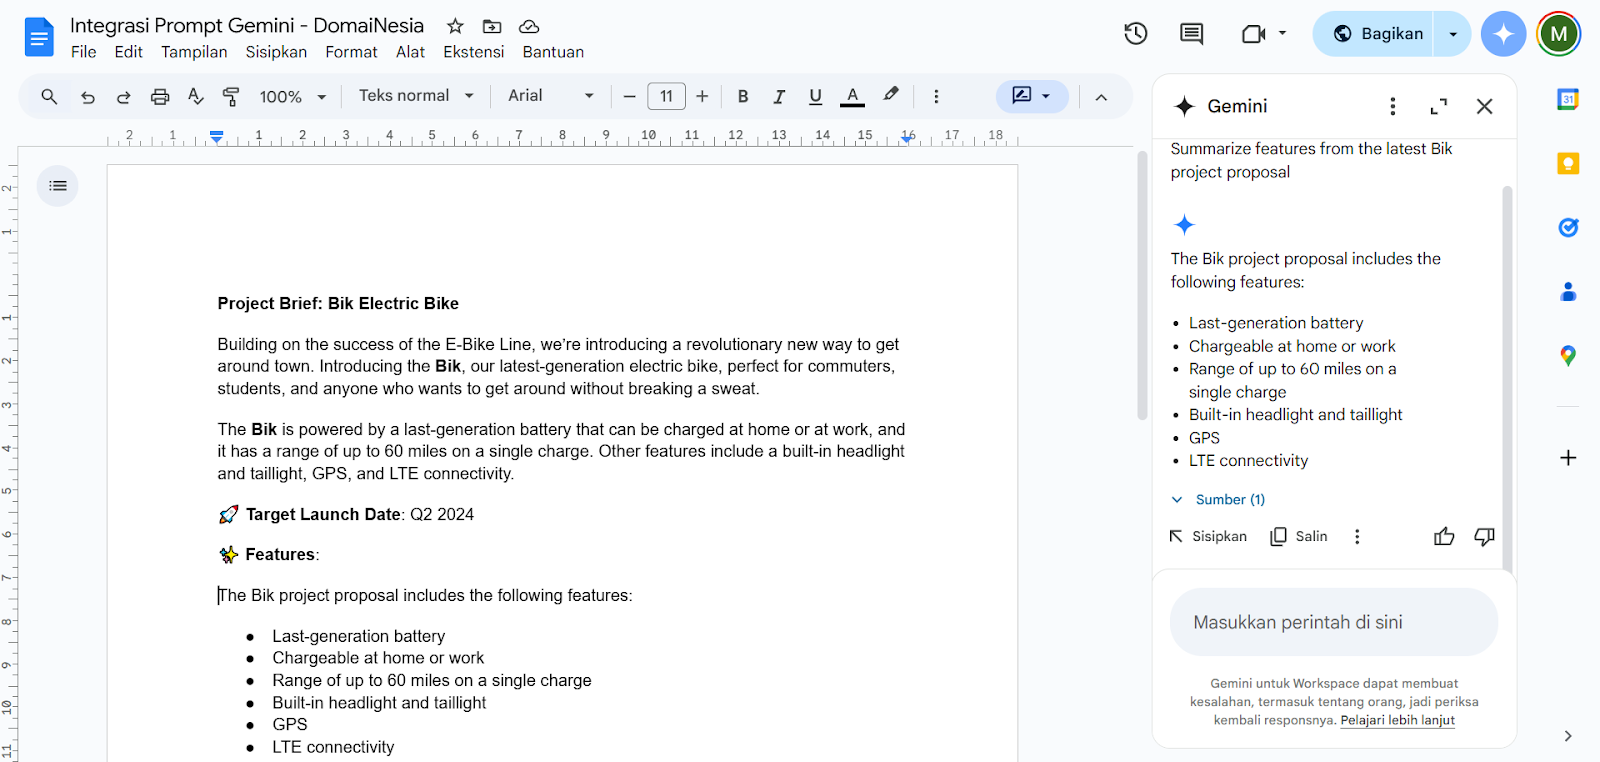Image resolution: width=1600 pixels, height=762 pixels.
Task: Show document outline icon
Action: (58, 186)
